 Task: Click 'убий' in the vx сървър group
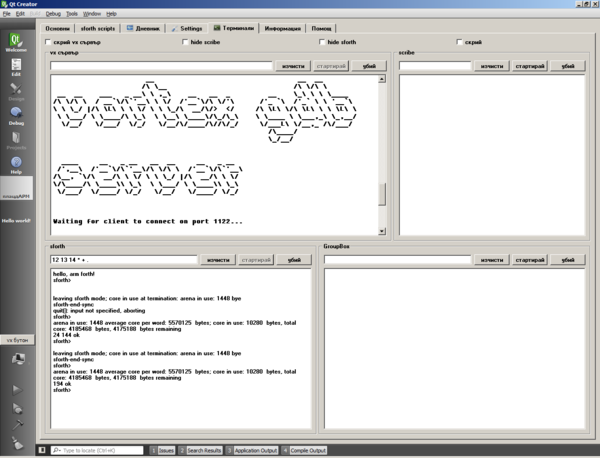pos(369,66)
